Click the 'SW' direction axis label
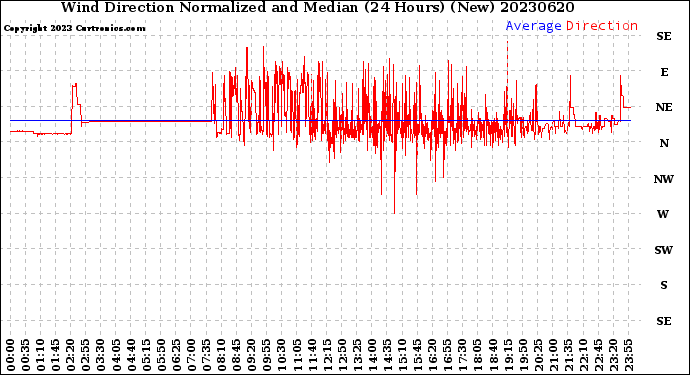 664,250
